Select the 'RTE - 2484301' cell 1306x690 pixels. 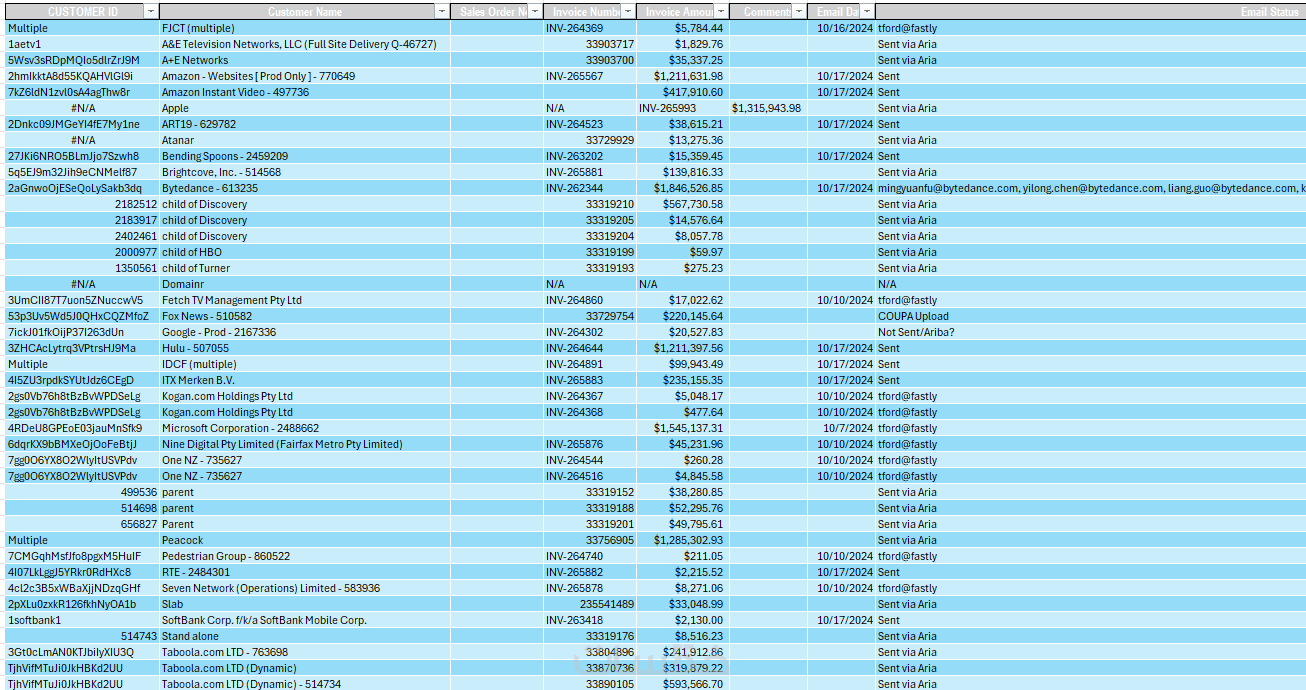tap(305, 572)
